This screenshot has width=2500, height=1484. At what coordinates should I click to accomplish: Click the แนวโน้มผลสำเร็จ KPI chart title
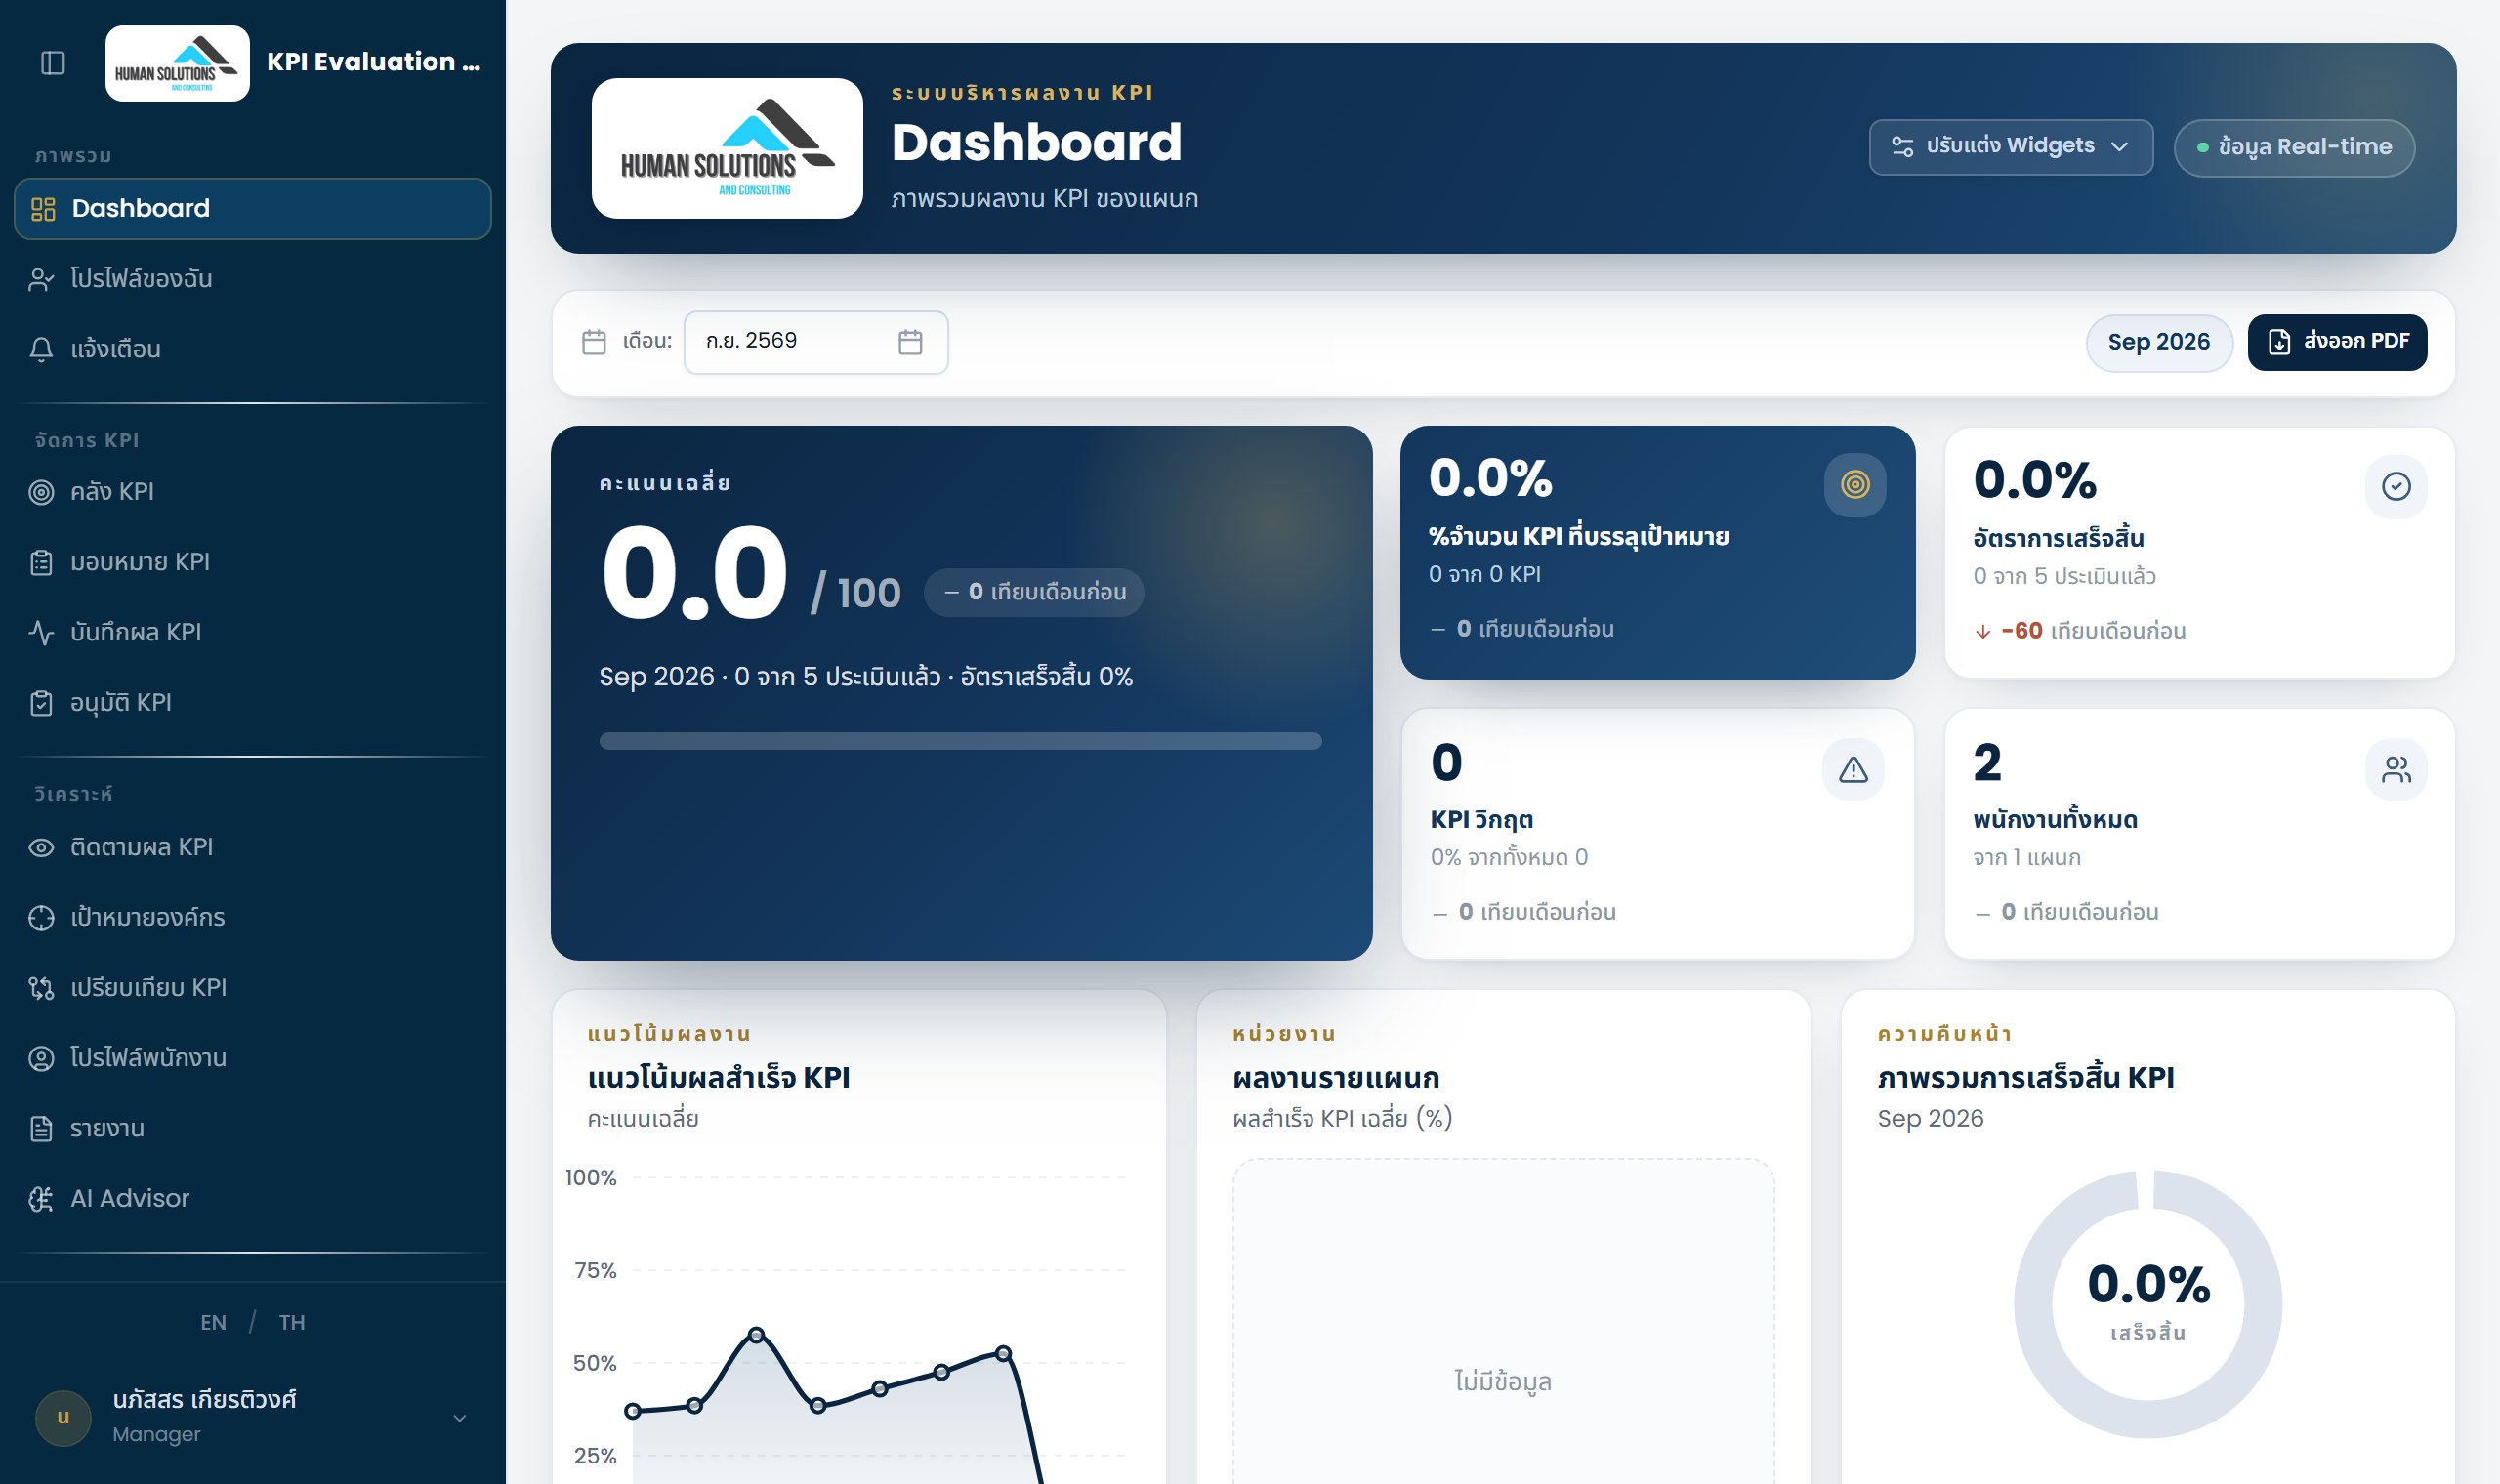click(x=719, y=1077)
